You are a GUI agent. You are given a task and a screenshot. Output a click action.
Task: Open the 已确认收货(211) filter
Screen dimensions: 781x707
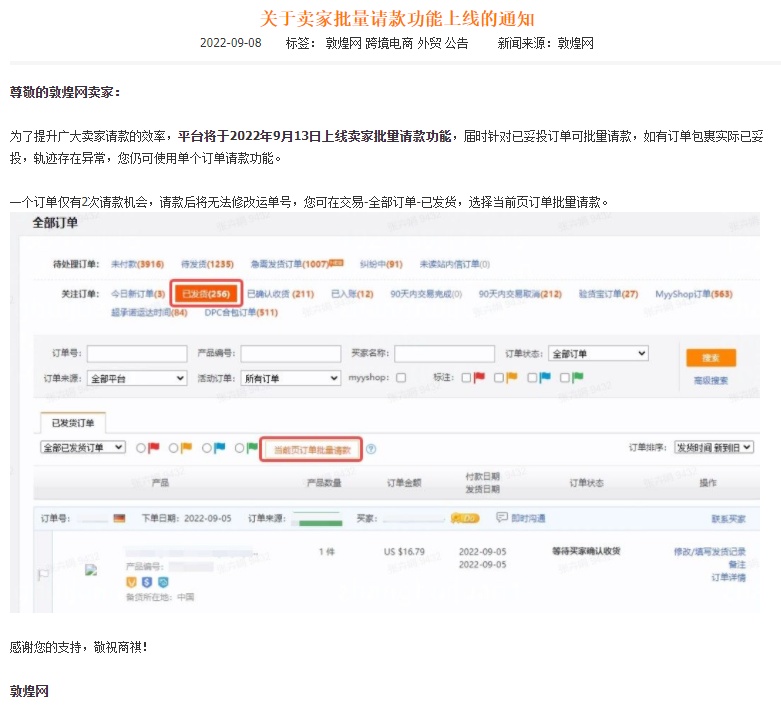click(x=280, y=294)
